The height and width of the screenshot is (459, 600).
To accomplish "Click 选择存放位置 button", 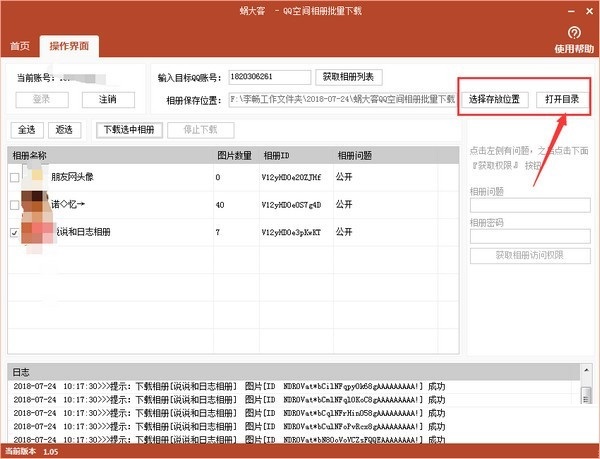I will tap(494, 100).
